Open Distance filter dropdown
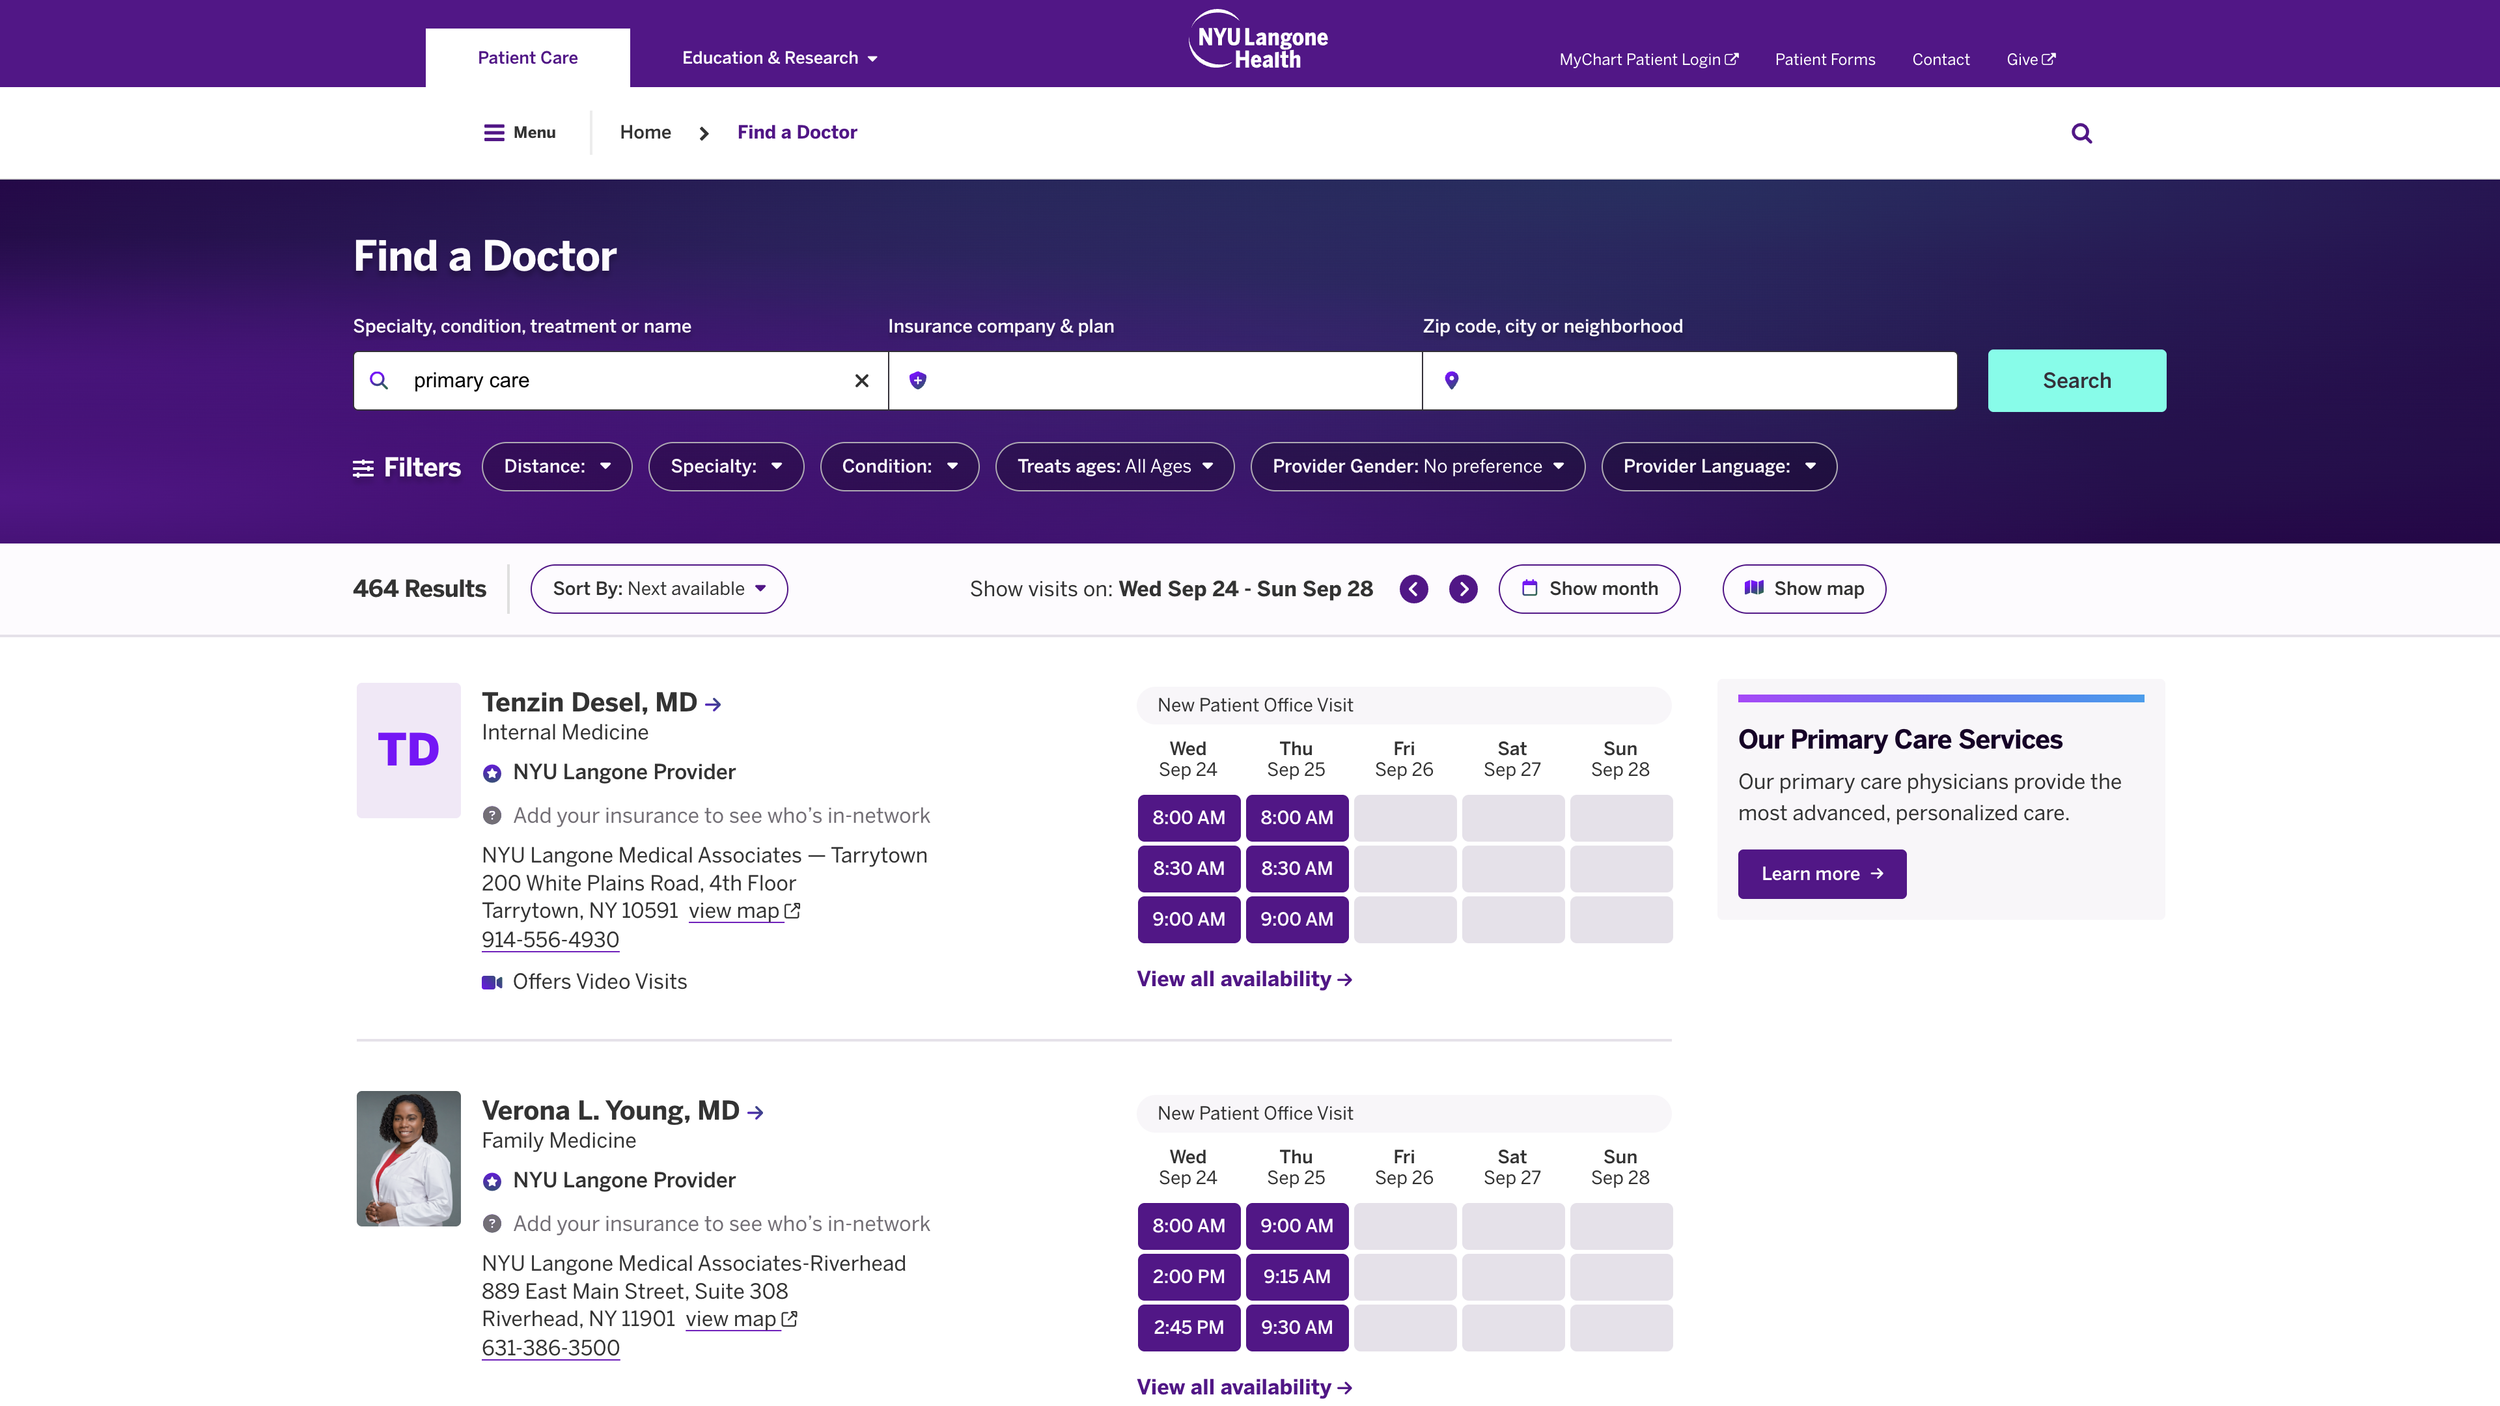2500x1406 pixels. tap(557, 467)
